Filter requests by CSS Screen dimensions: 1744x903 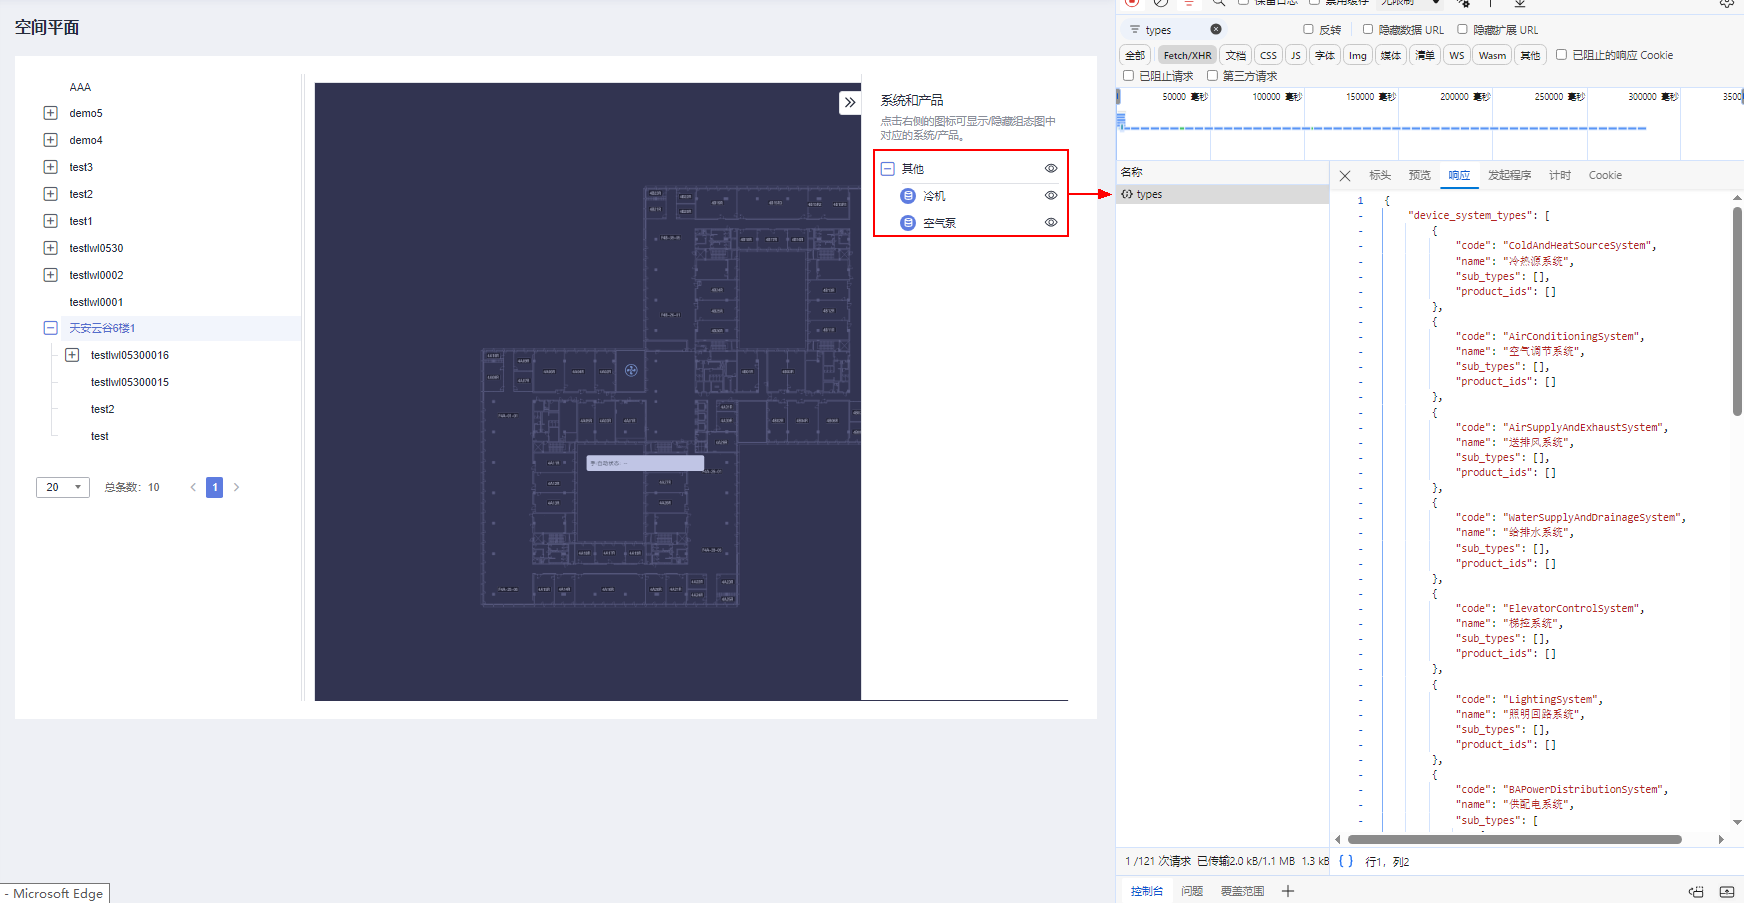coord(1268,55)
